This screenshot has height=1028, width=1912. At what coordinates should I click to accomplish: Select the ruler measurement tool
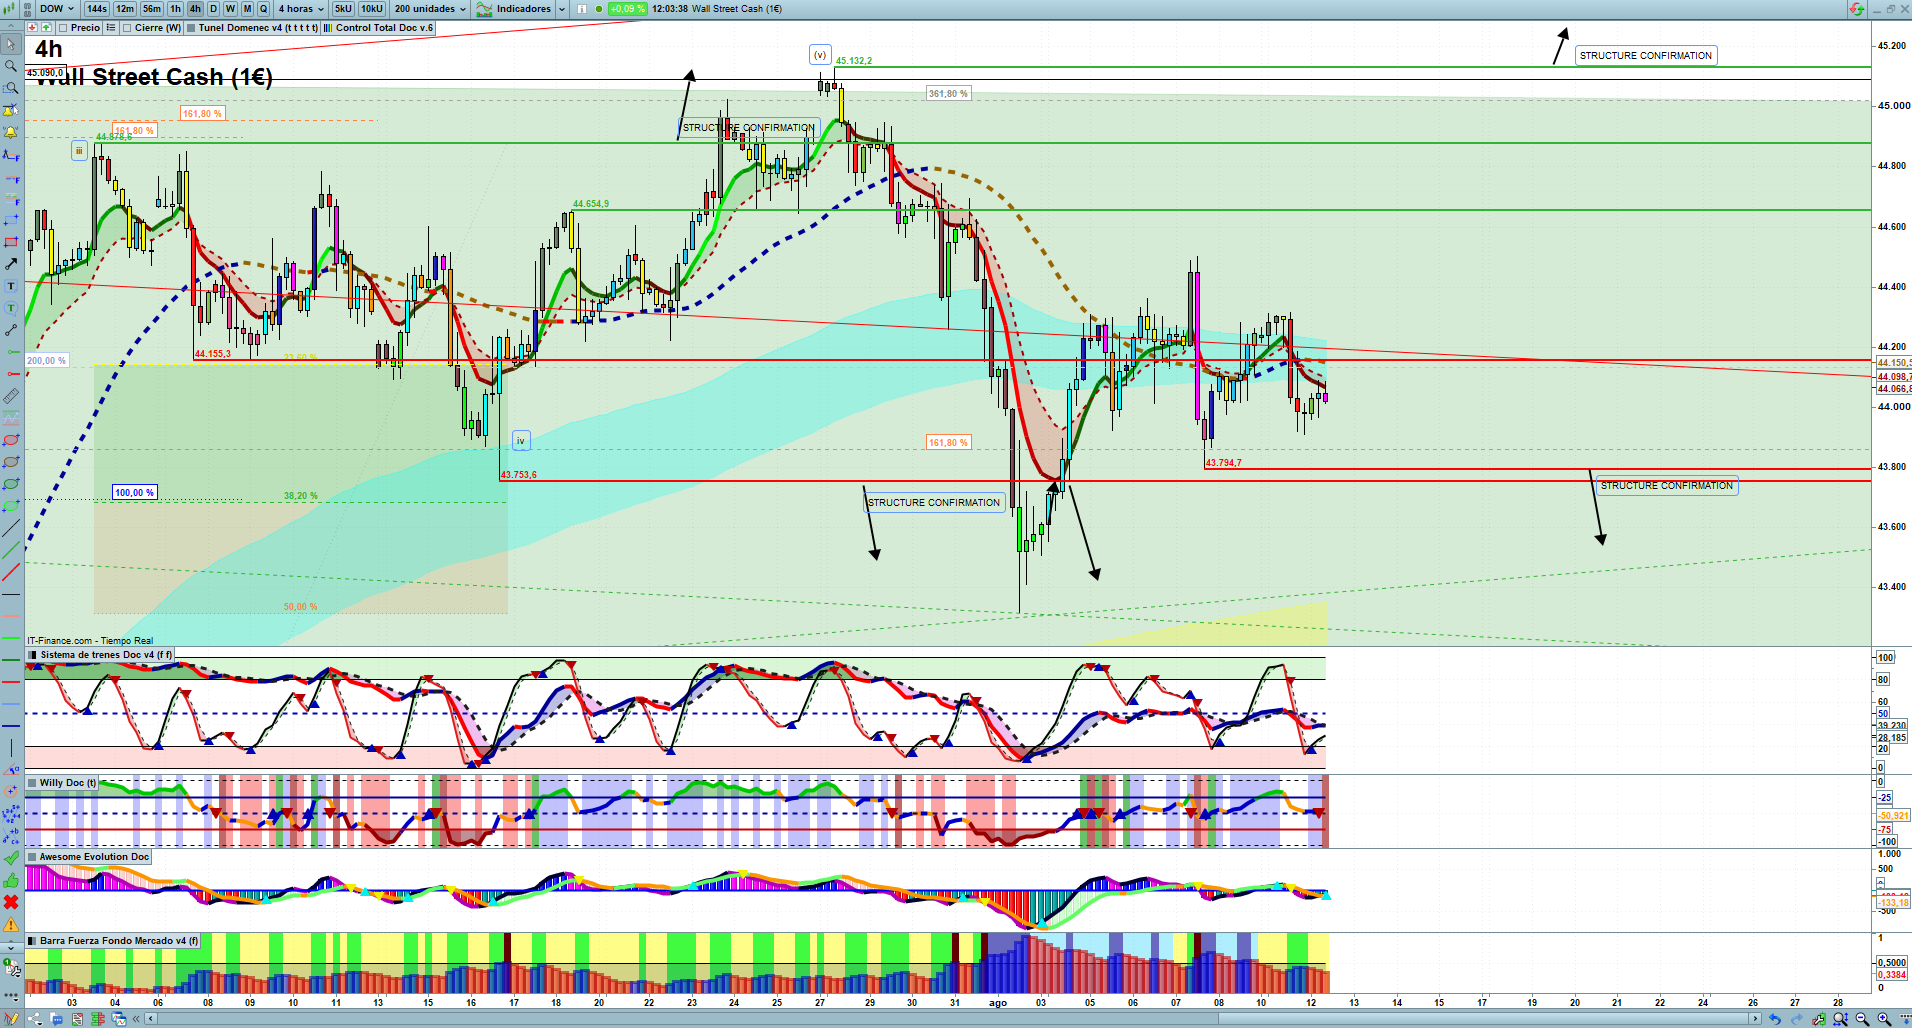[x=11, y=396]
